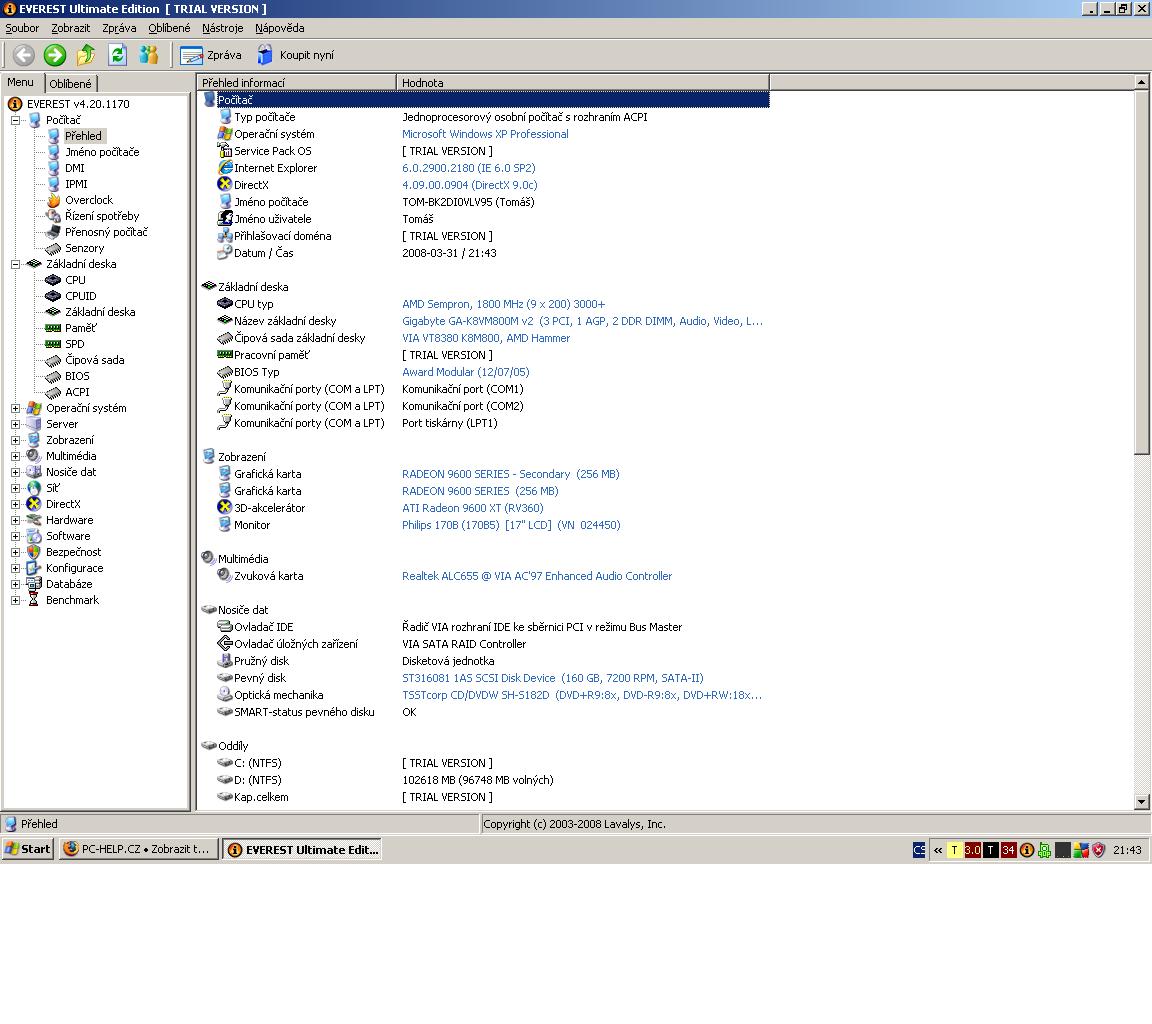Select the BIOS tree item
This screenshot has height=1024, width=1152.
tap(77, 376)
